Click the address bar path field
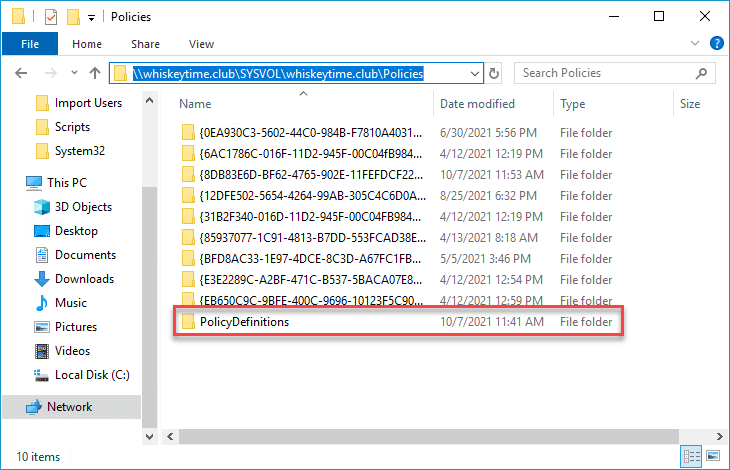 click(296, 73)
